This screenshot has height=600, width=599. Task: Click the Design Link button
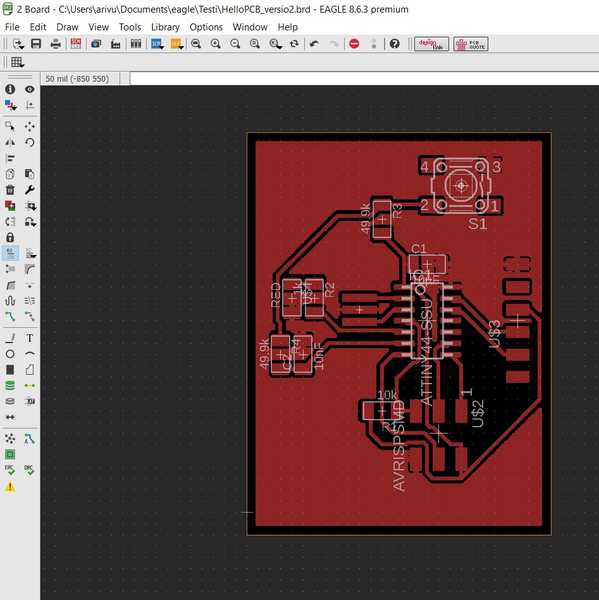pos(431,44)
